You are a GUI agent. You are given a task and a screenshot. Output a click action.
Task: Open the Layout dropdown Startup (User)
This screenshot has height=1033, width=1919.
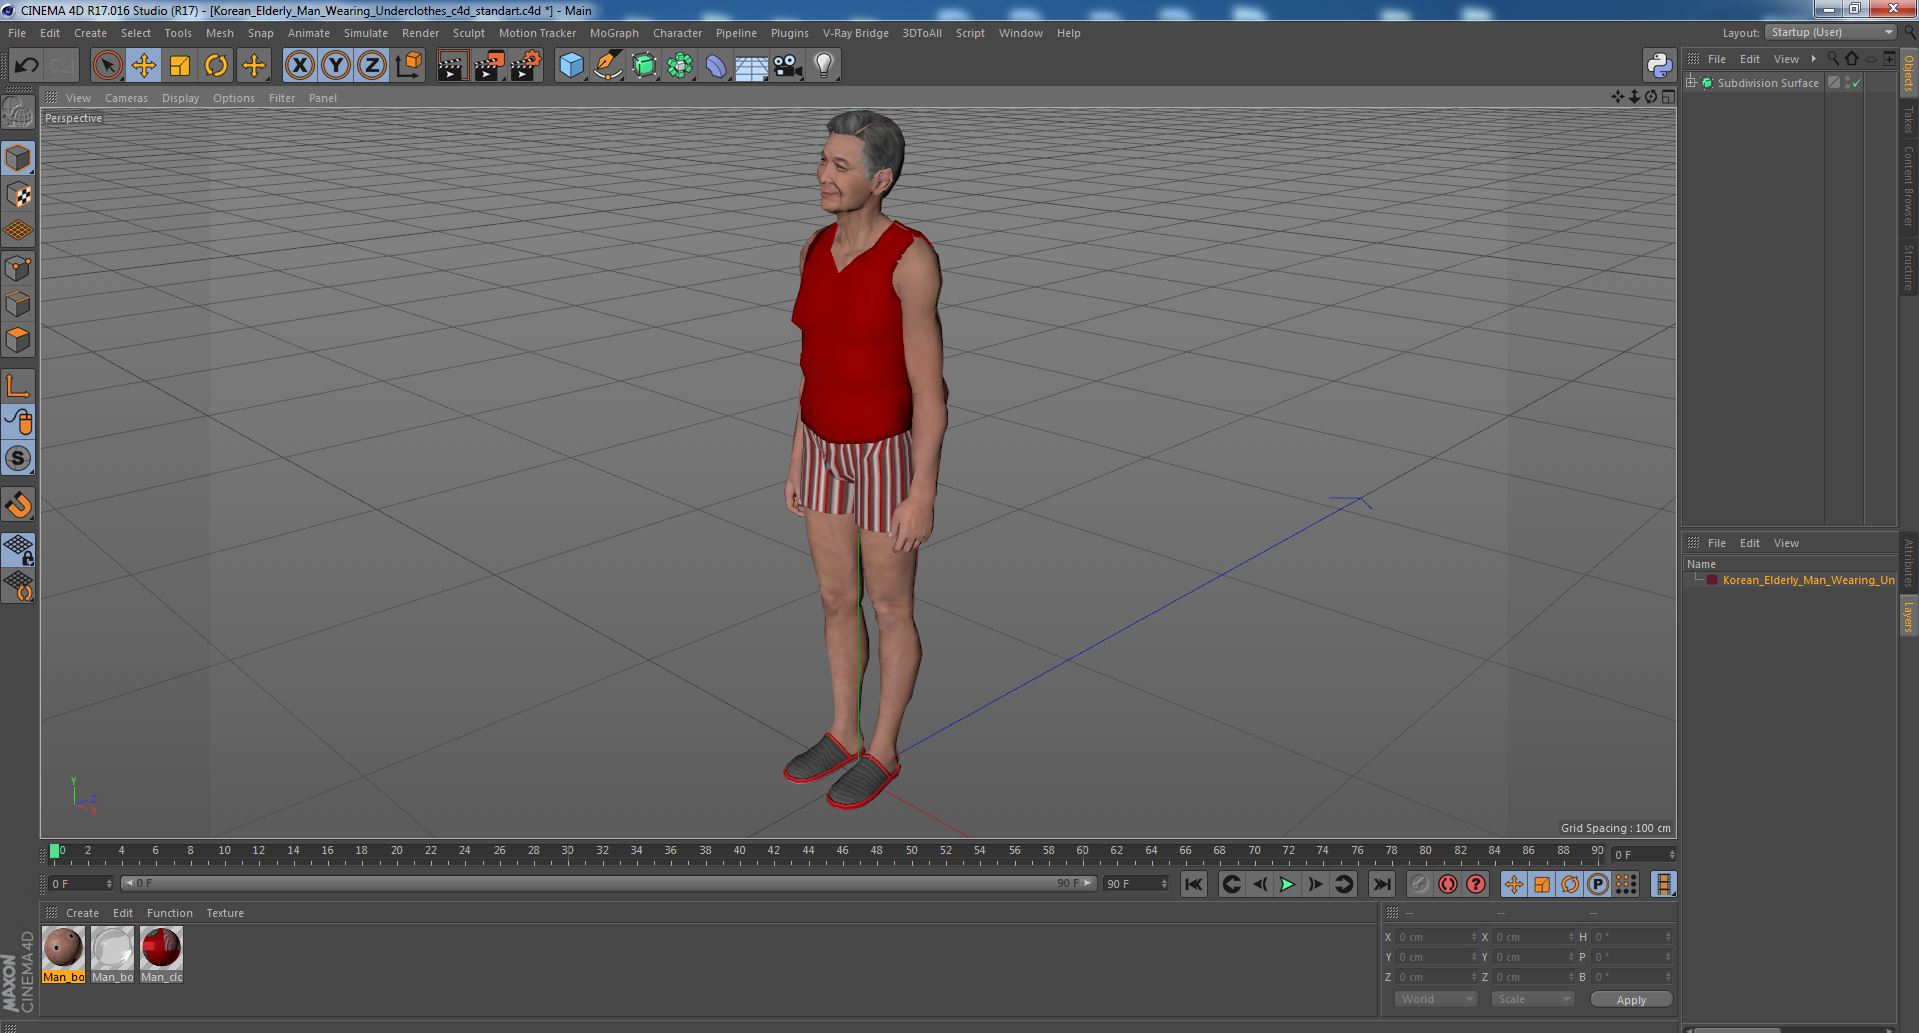(1830, 32)
